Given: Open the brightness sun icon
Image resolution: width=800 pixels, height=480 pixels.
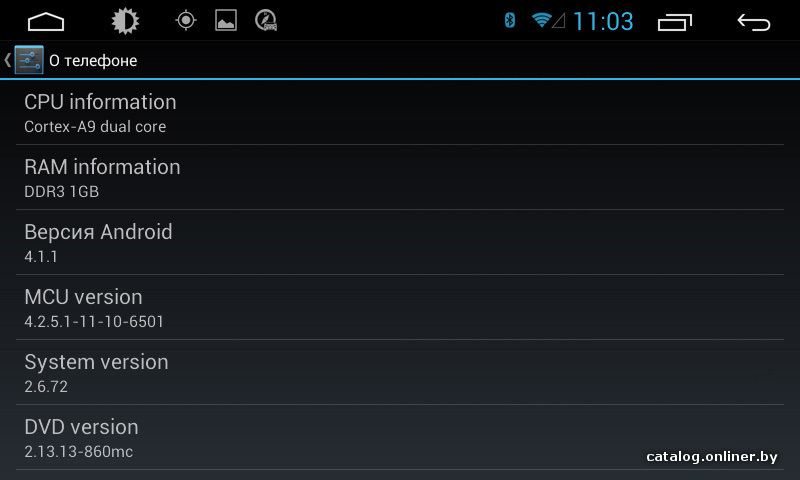Looking at the screenshot, I should pos(125,21).
